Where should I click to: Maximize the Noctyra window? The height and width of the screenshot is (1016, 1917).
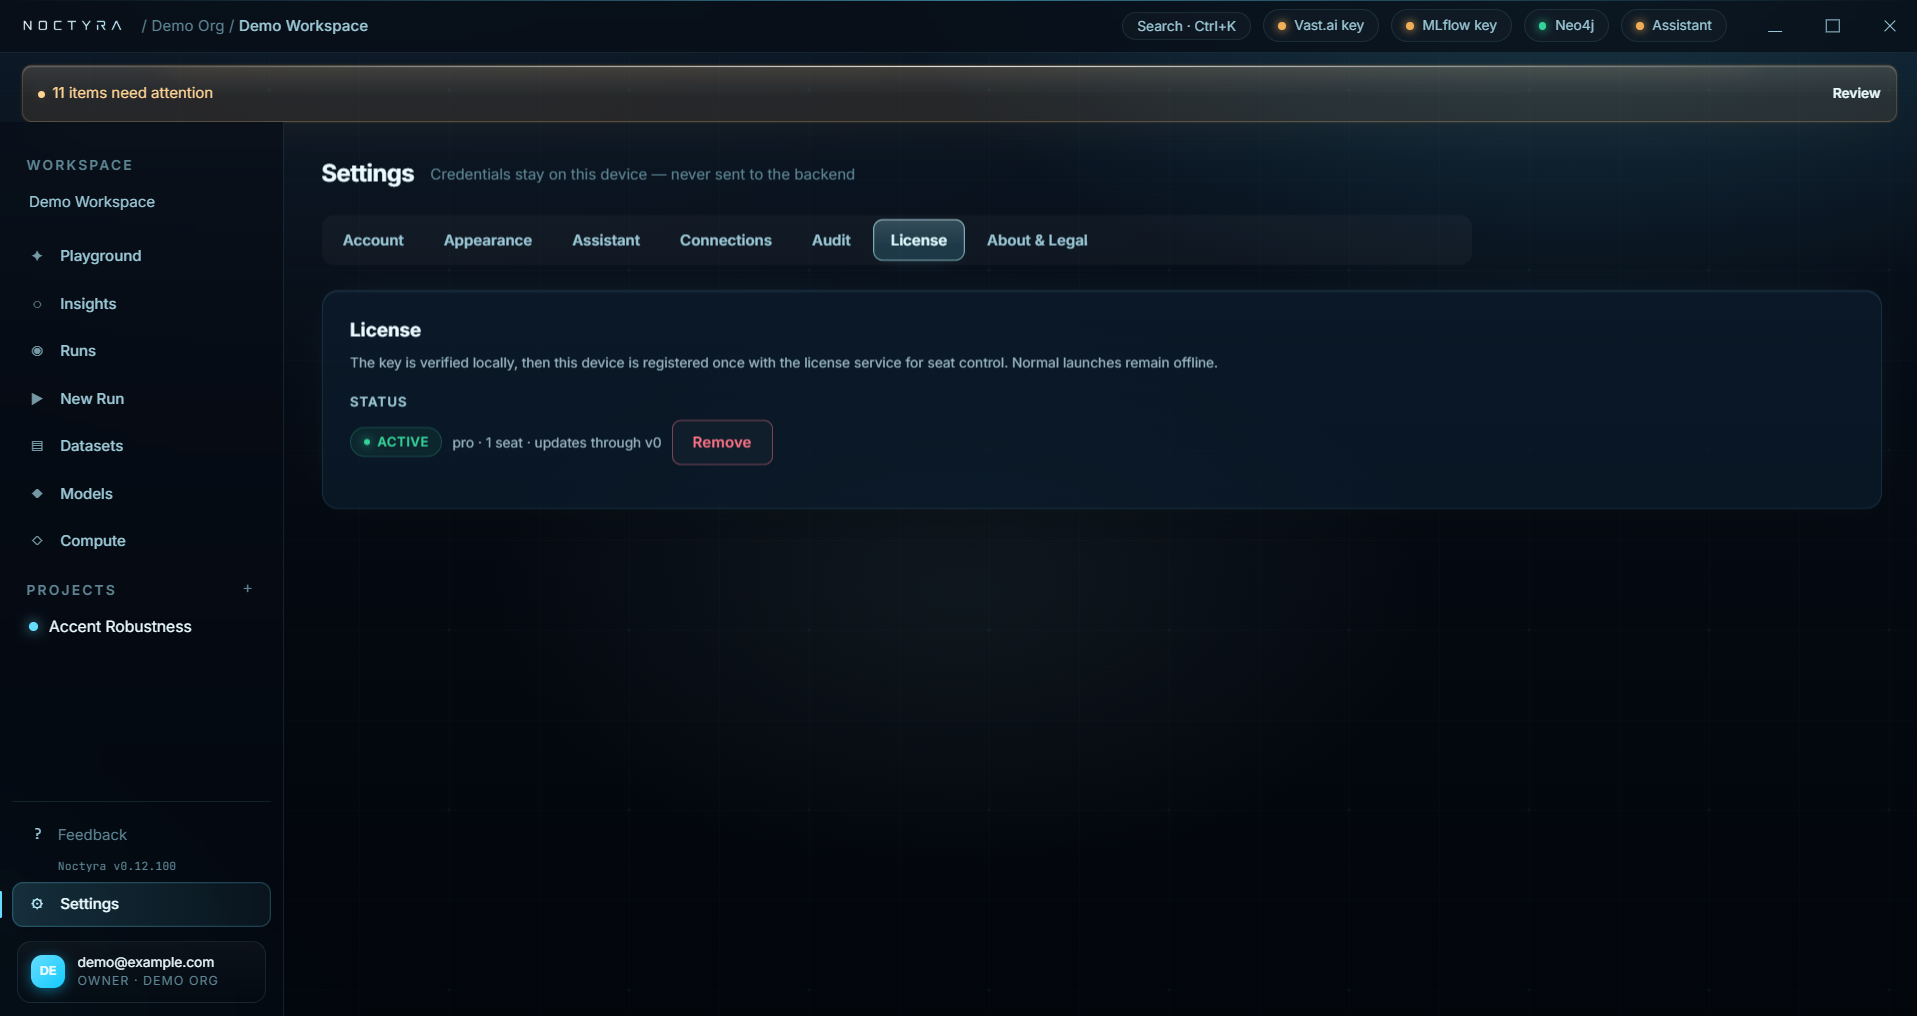click(1833, 26)
